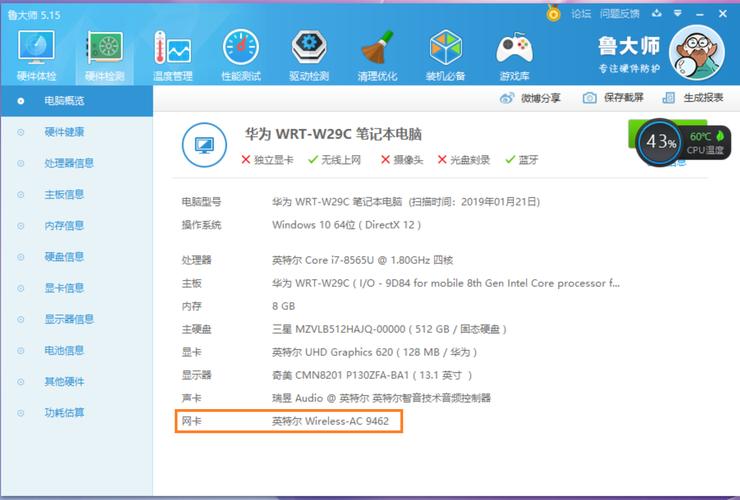Launch 性能测试 performance test icon
Screen dimensions: 740x500
[241, 55]
